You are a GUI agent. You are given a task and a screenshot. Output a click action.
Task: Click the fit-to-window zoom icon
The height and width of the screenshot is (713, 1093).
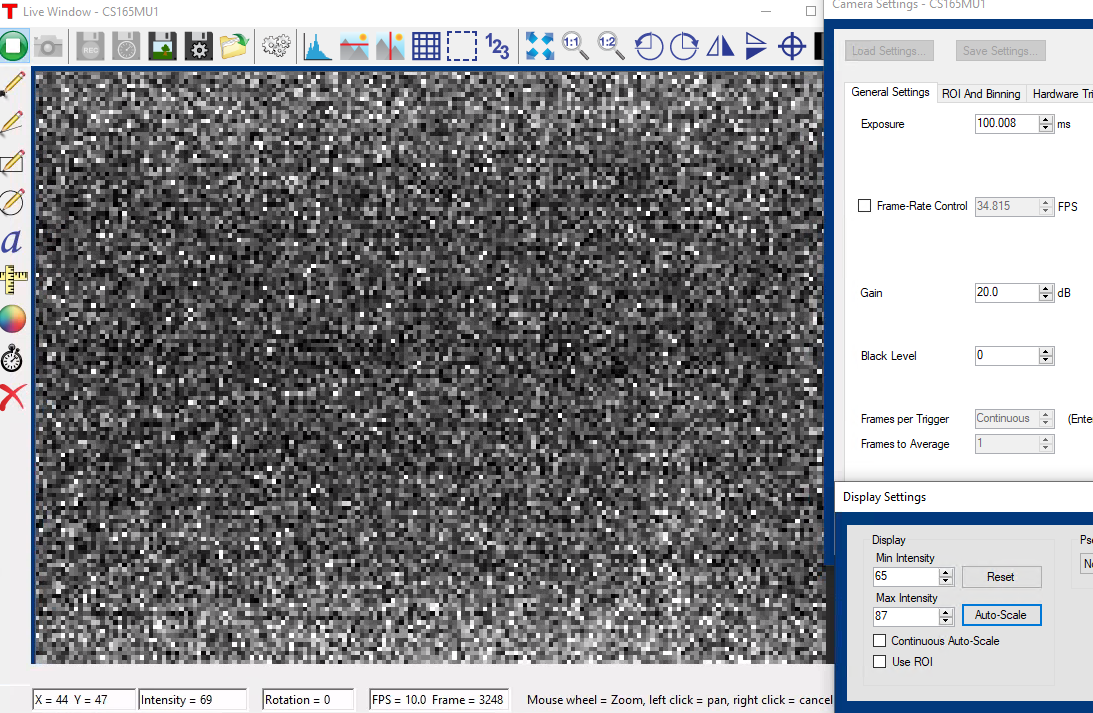[x=540, y=46]
